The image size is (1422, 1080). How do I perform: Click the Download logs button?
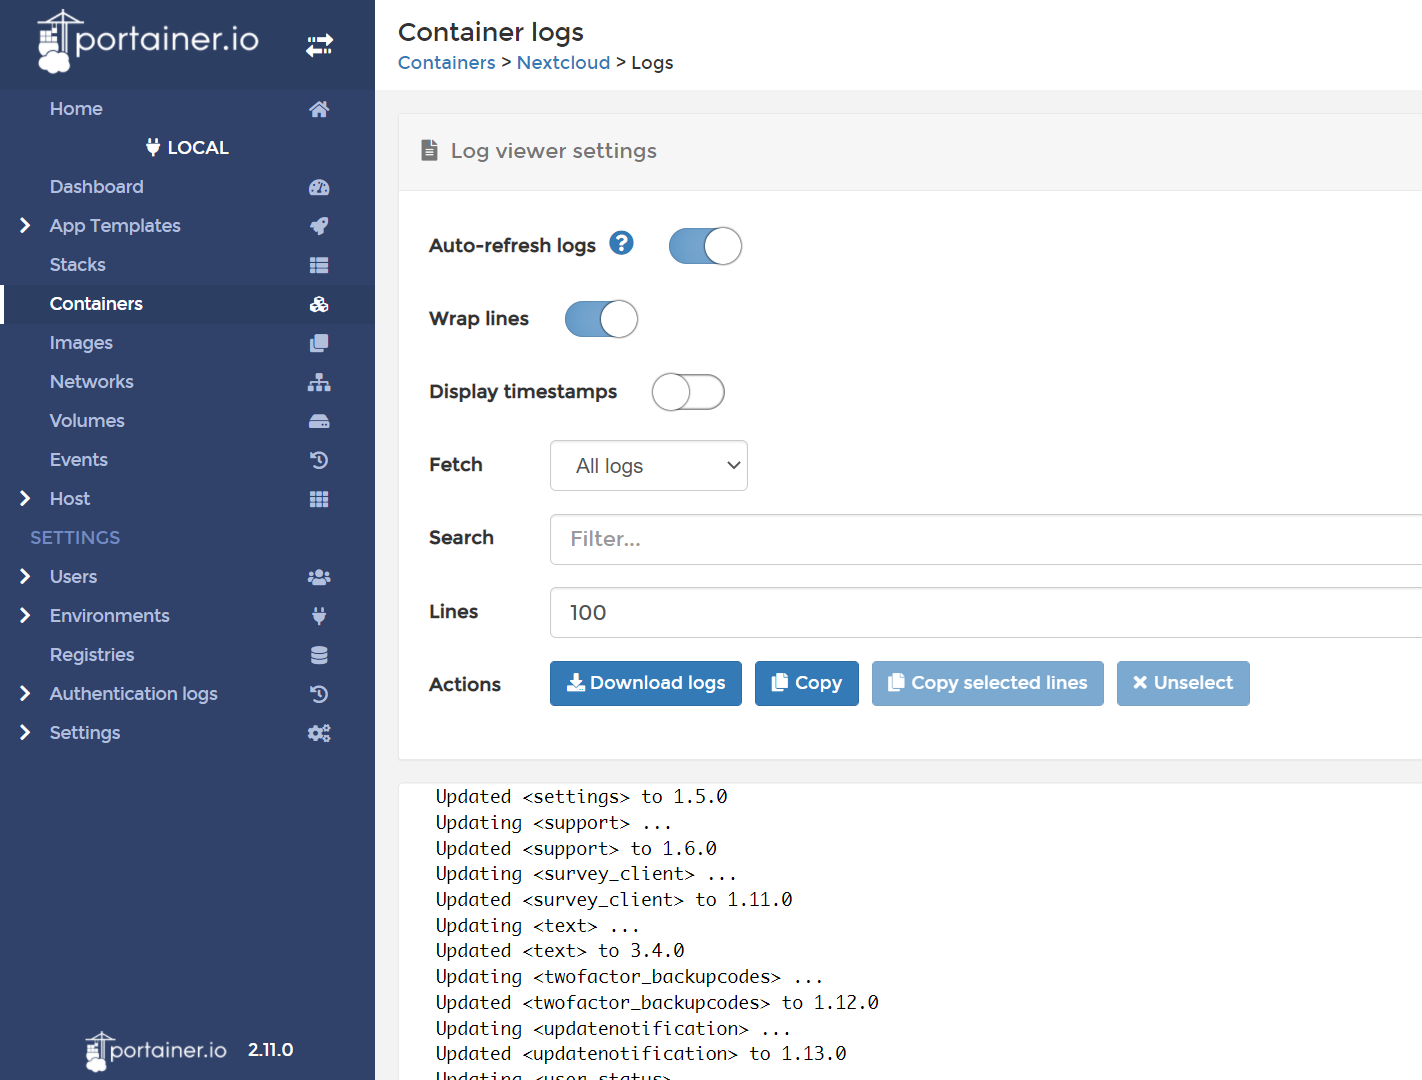click(x=645, y=683)
